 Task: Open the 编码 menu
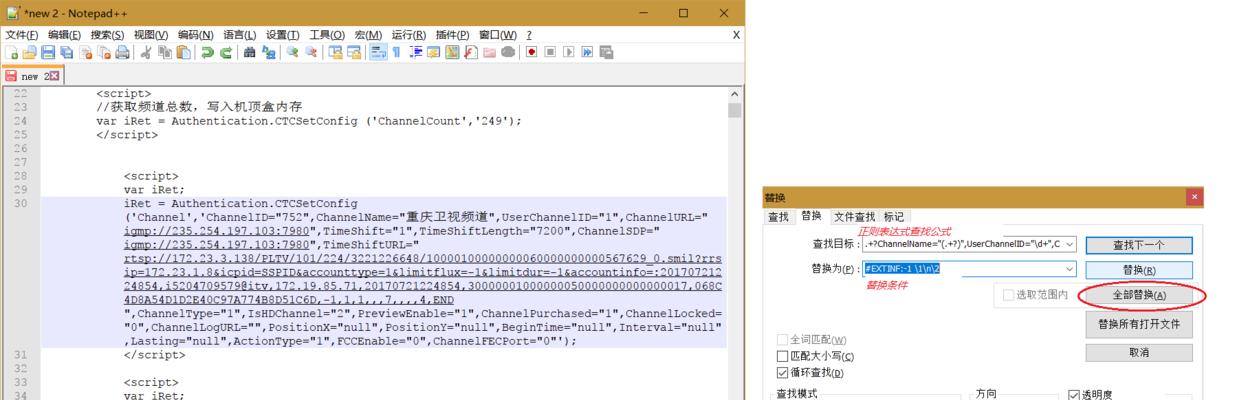point(194,34)
